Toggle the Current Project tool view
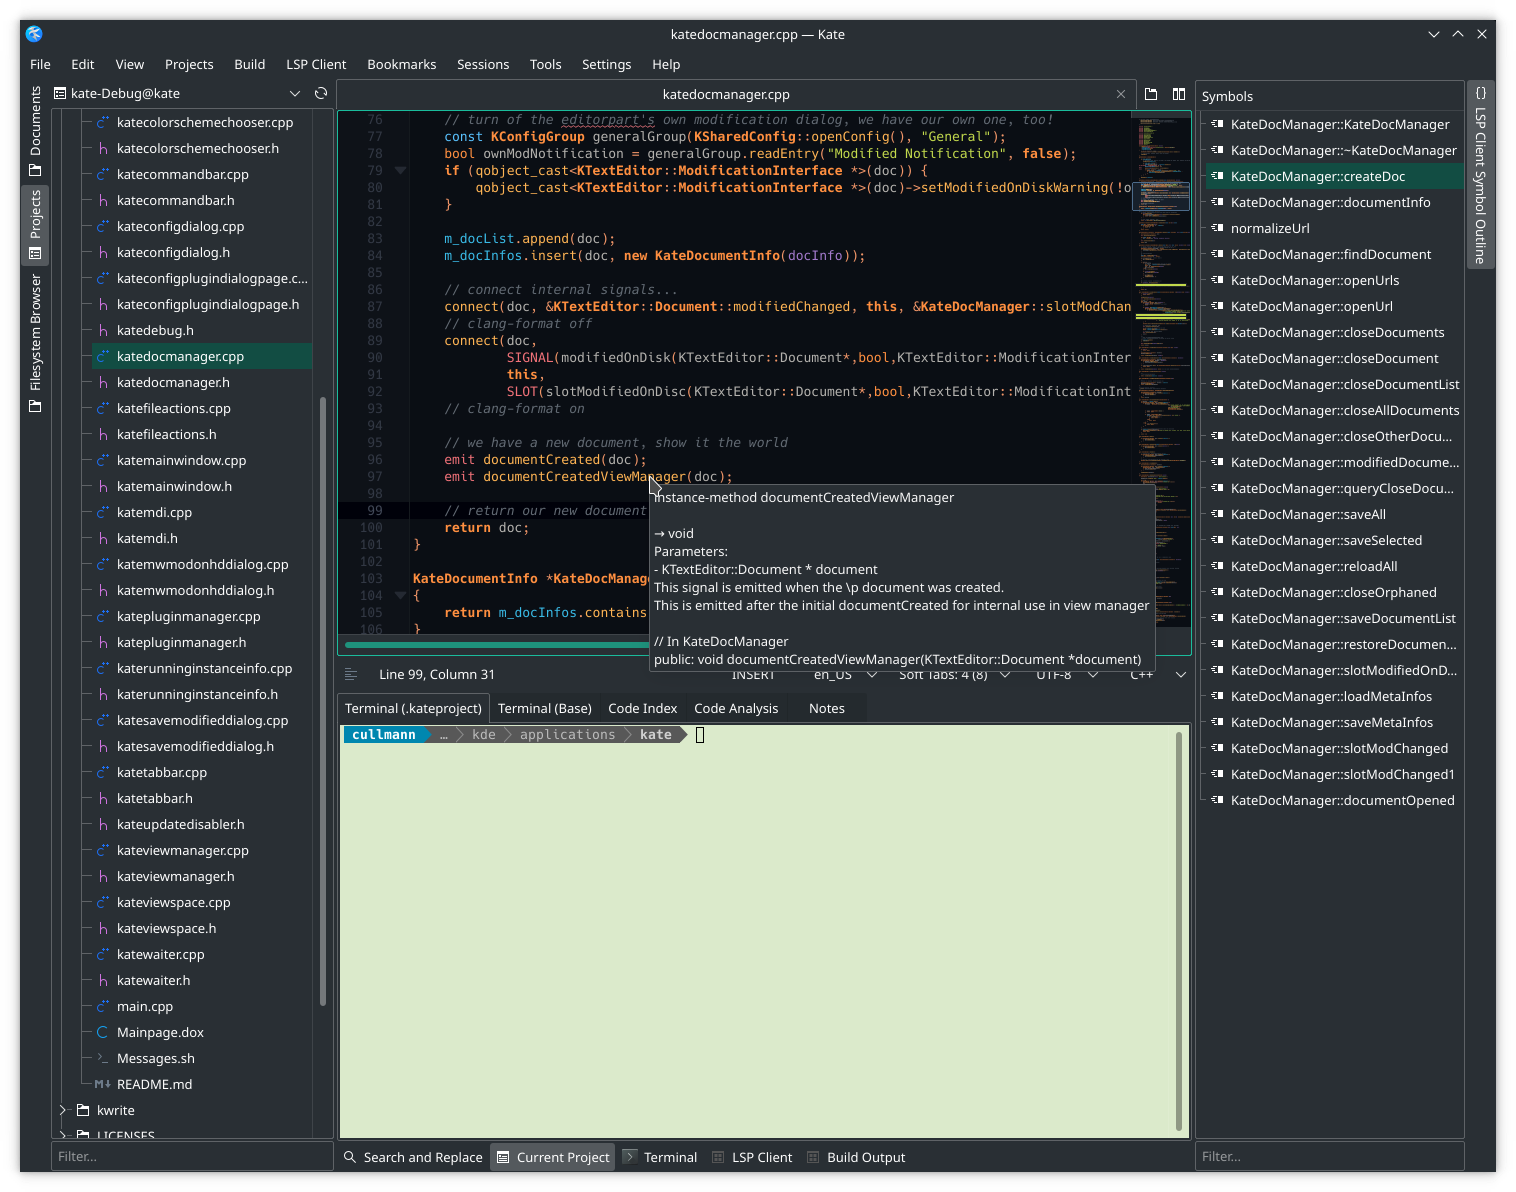Screen dimensions: 1516x1192 coord(553,1157)
